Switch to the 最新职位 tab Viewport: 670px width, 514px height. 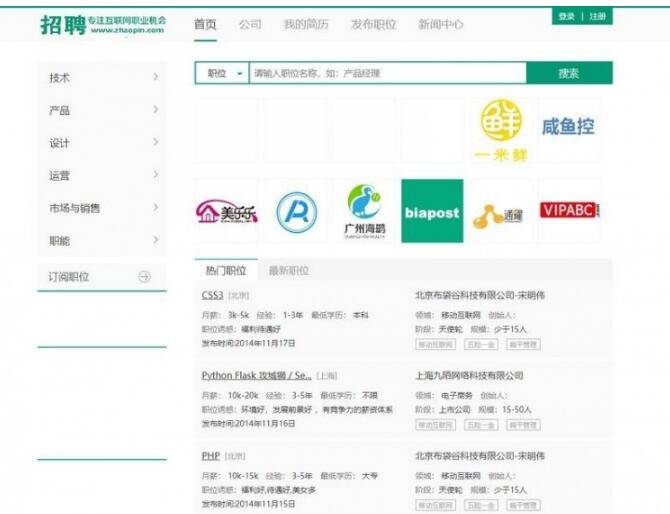click(x=288, y=271)
